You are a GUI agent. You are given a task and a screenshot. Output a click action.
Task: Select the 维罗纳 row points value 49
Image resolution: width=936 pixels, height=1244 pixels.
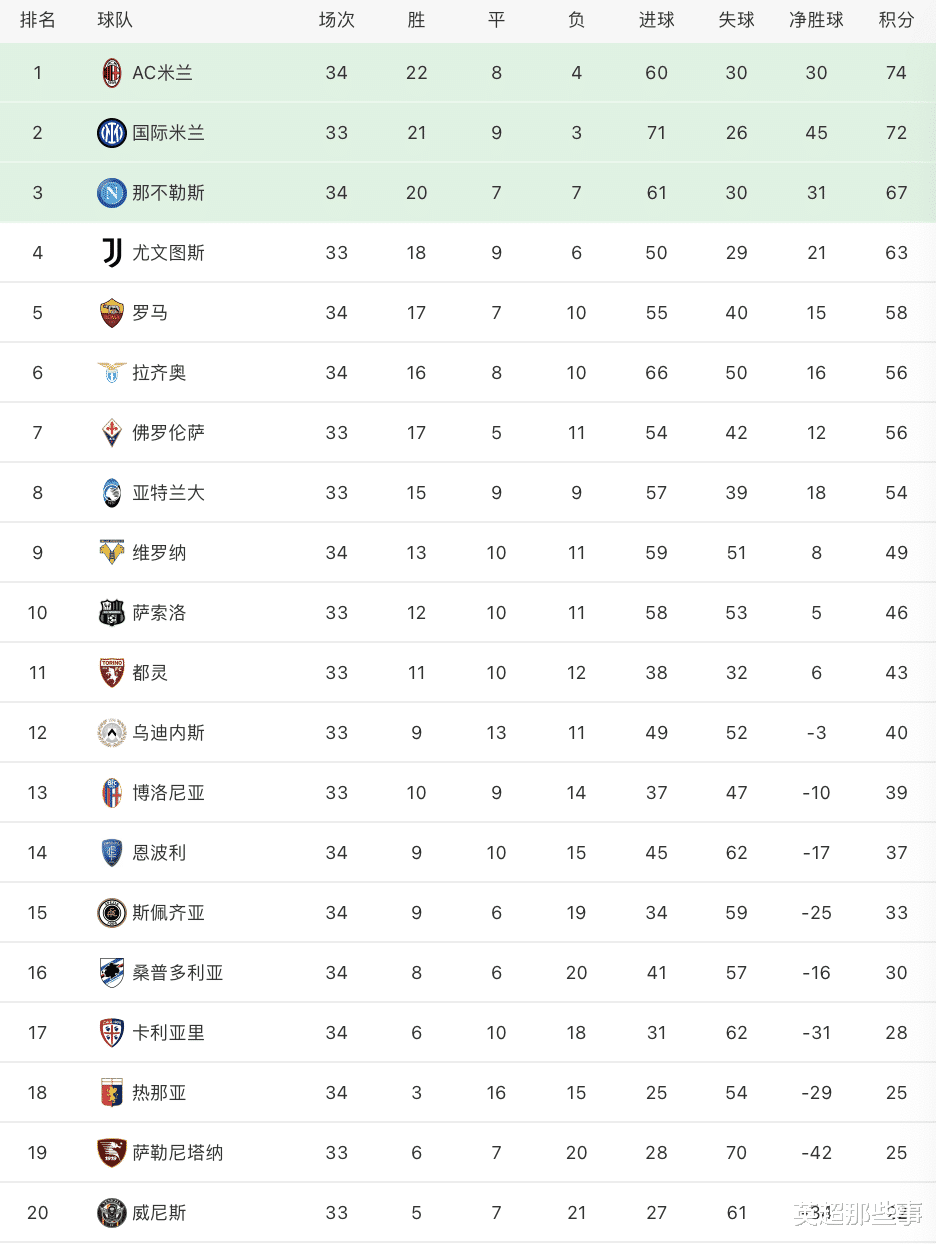896,553
